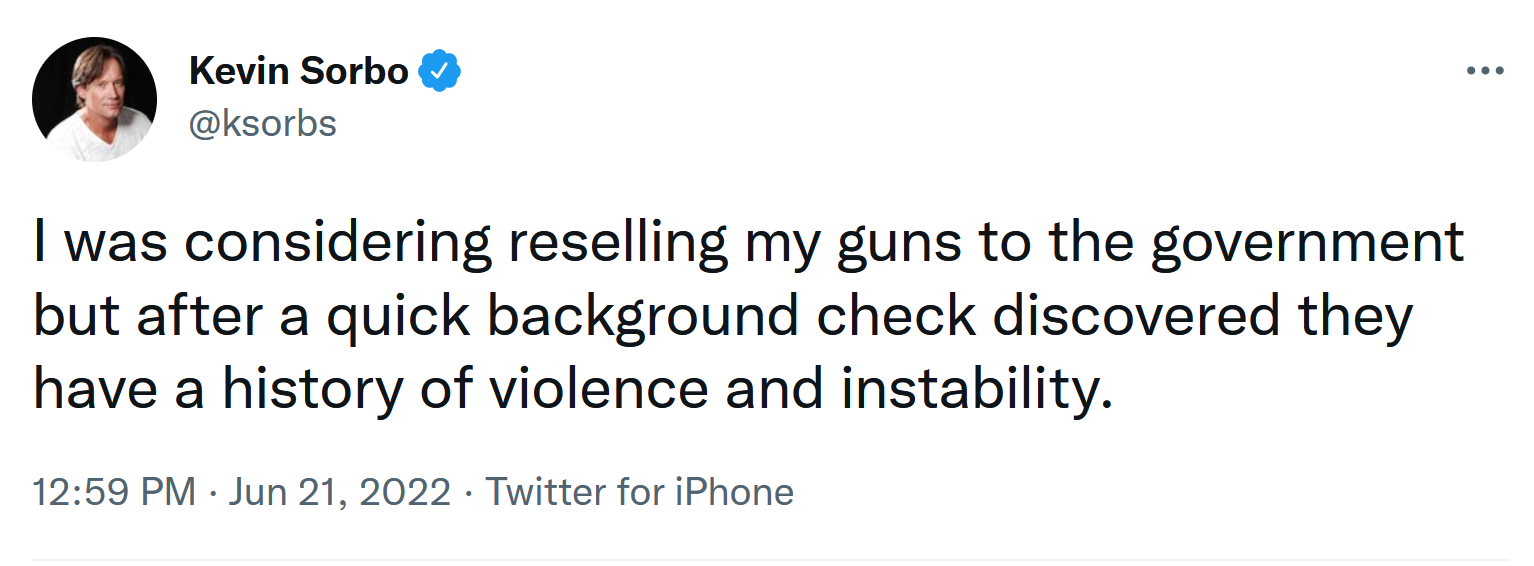Click the 12:59 PM timestamp
This screenshot has width=1534, height=566.
(x=114, y=493)
